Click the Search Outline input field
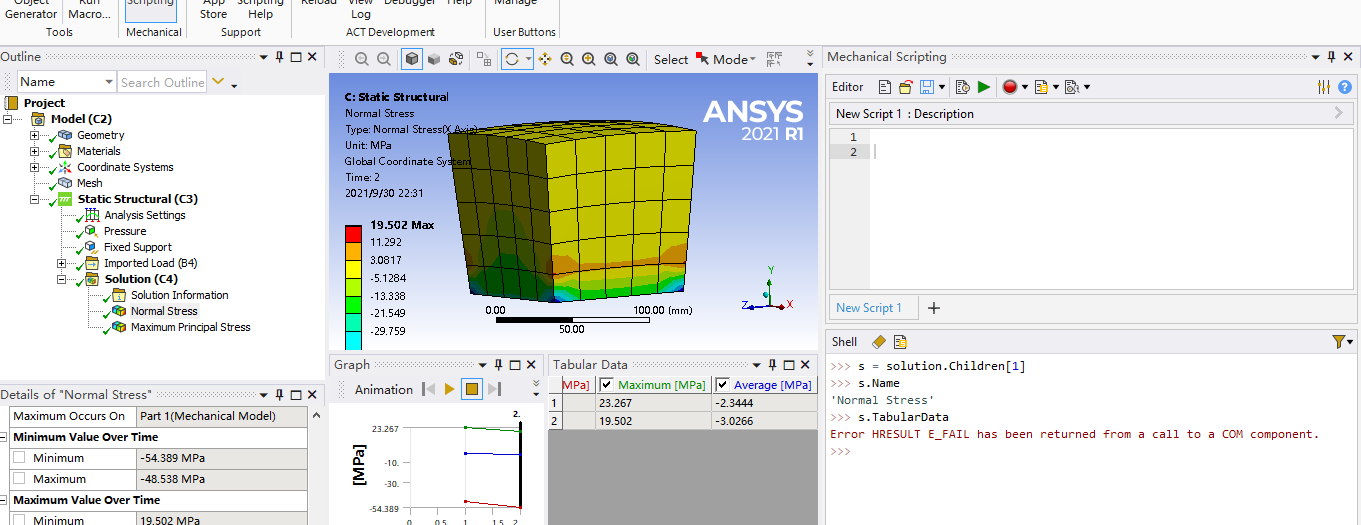The width and height of the screenshot is (1361, 525). (x=162, y=82)
